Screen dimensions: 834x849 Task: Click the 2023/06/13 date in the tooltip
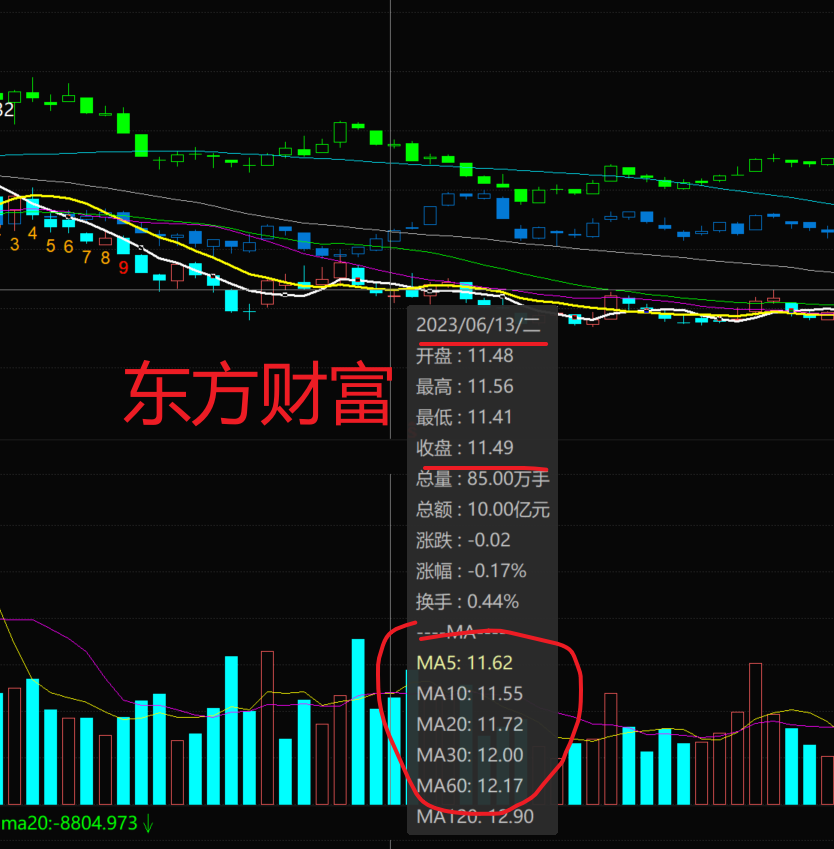point(478,324)
